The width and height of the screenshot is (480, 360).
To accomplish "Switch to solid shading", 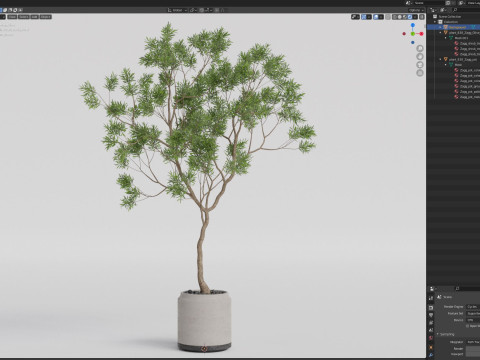I will click(400, 17).
